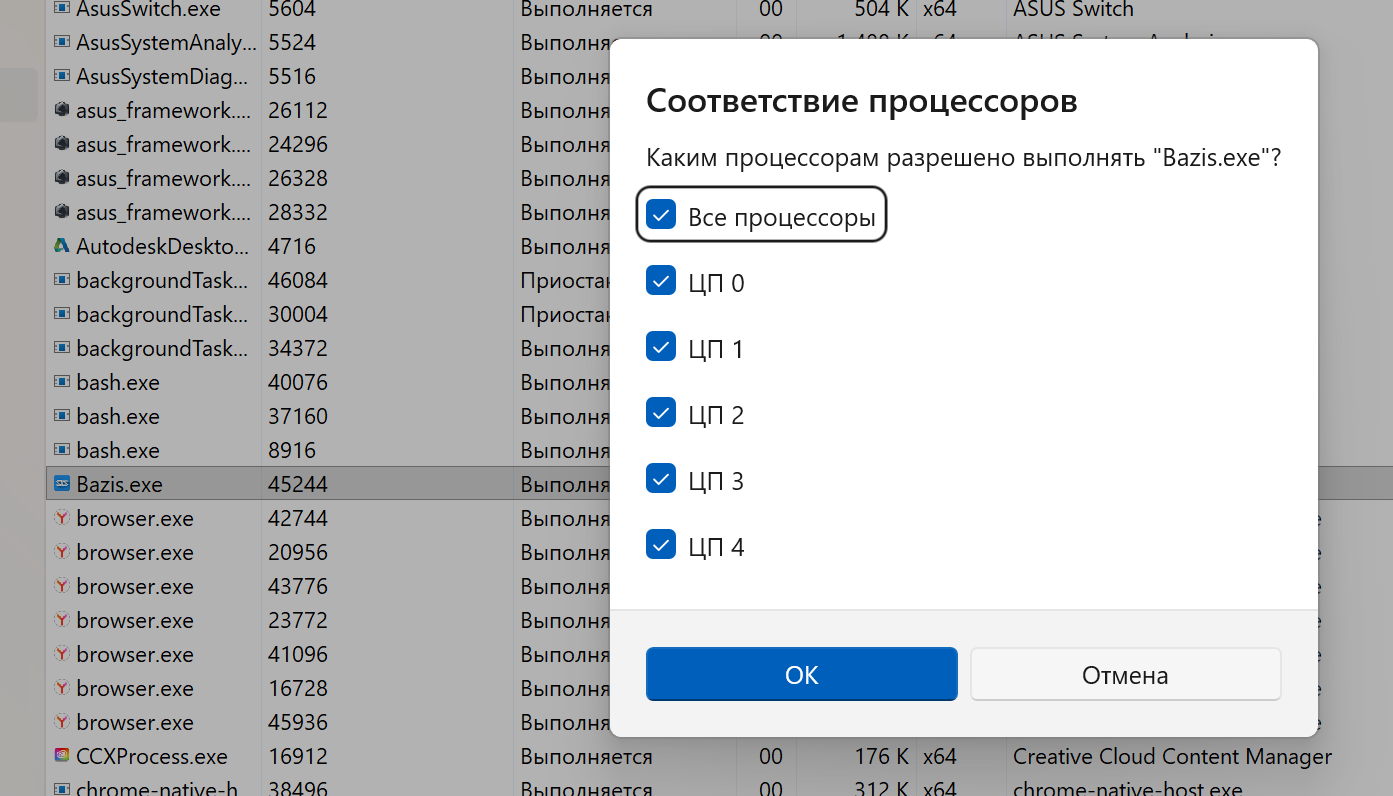Viewport: 1393px width, 796px height.
Task: Uncheck the ЦП 1 checkbox
Action: pyautogui.click(x=661, y=347)
